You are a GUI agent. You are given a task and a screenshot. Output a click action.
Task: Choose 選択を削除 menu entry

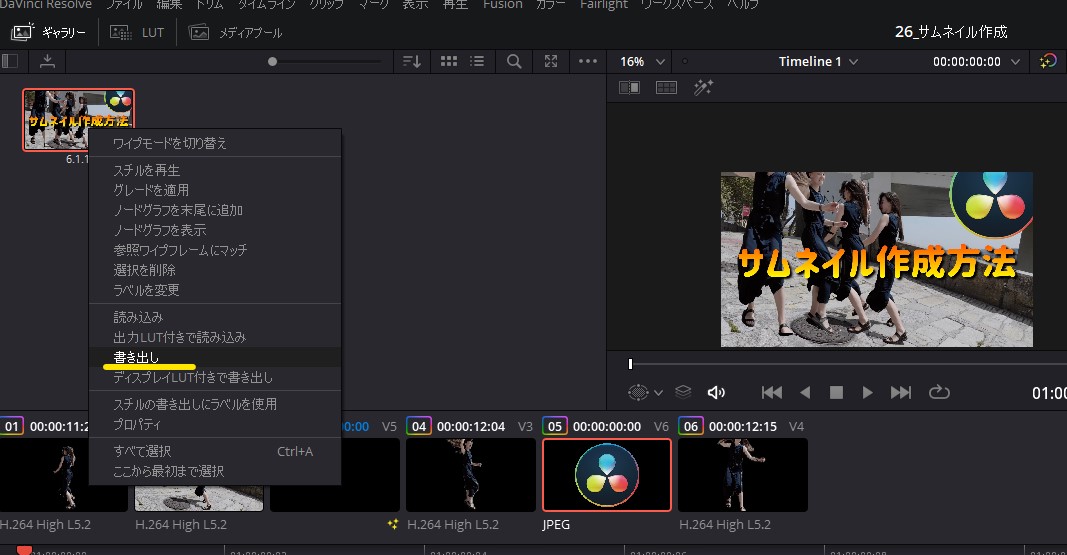click(x=215, y=270)
